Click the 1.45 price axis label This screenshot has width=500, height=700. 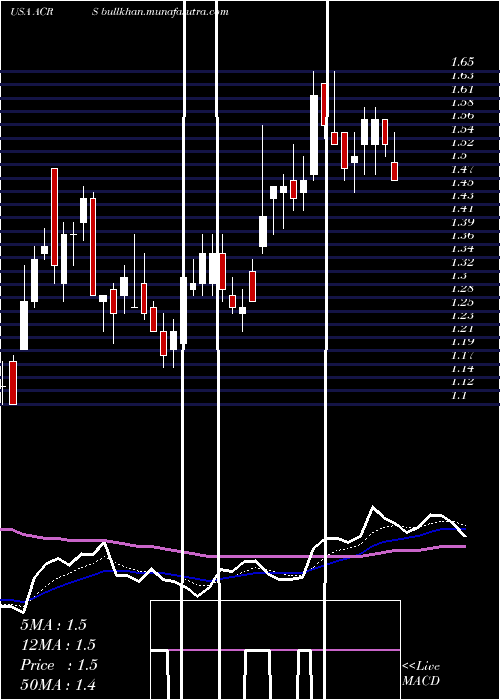(462, 182)
